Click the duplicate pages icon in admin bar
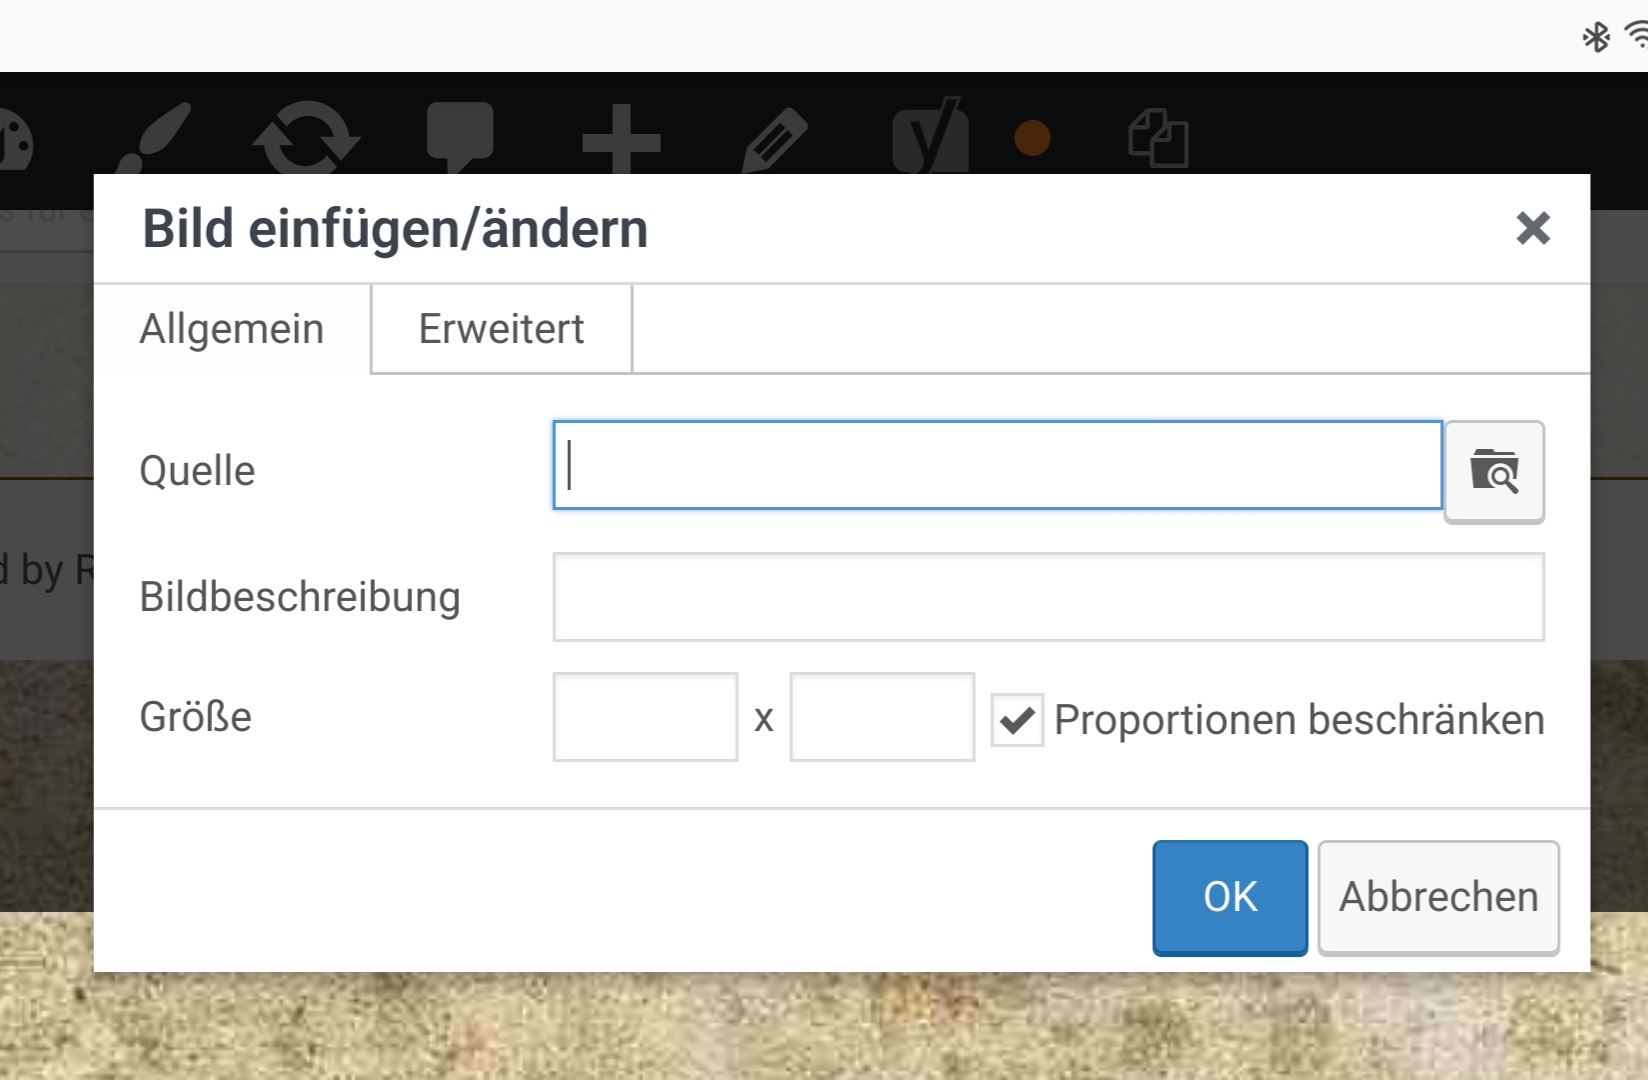The image size is (1648, 1080). click(1158, 138)
